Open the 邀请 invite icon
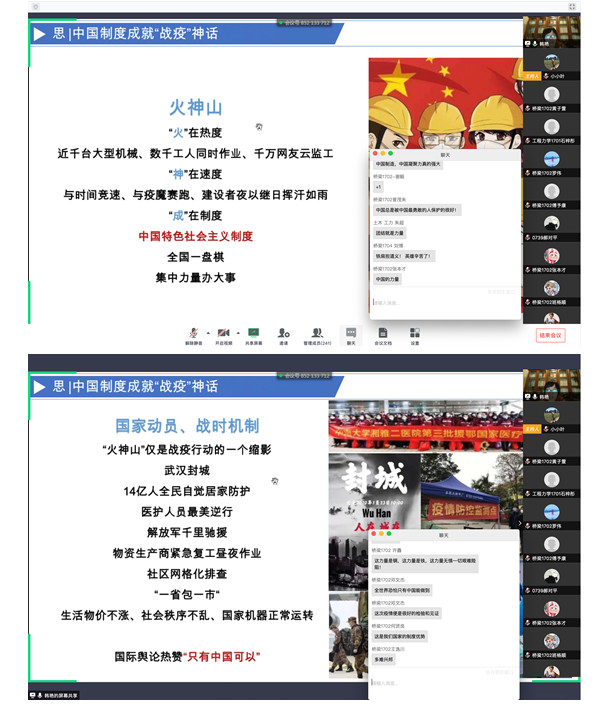 [x=284, y=332]
